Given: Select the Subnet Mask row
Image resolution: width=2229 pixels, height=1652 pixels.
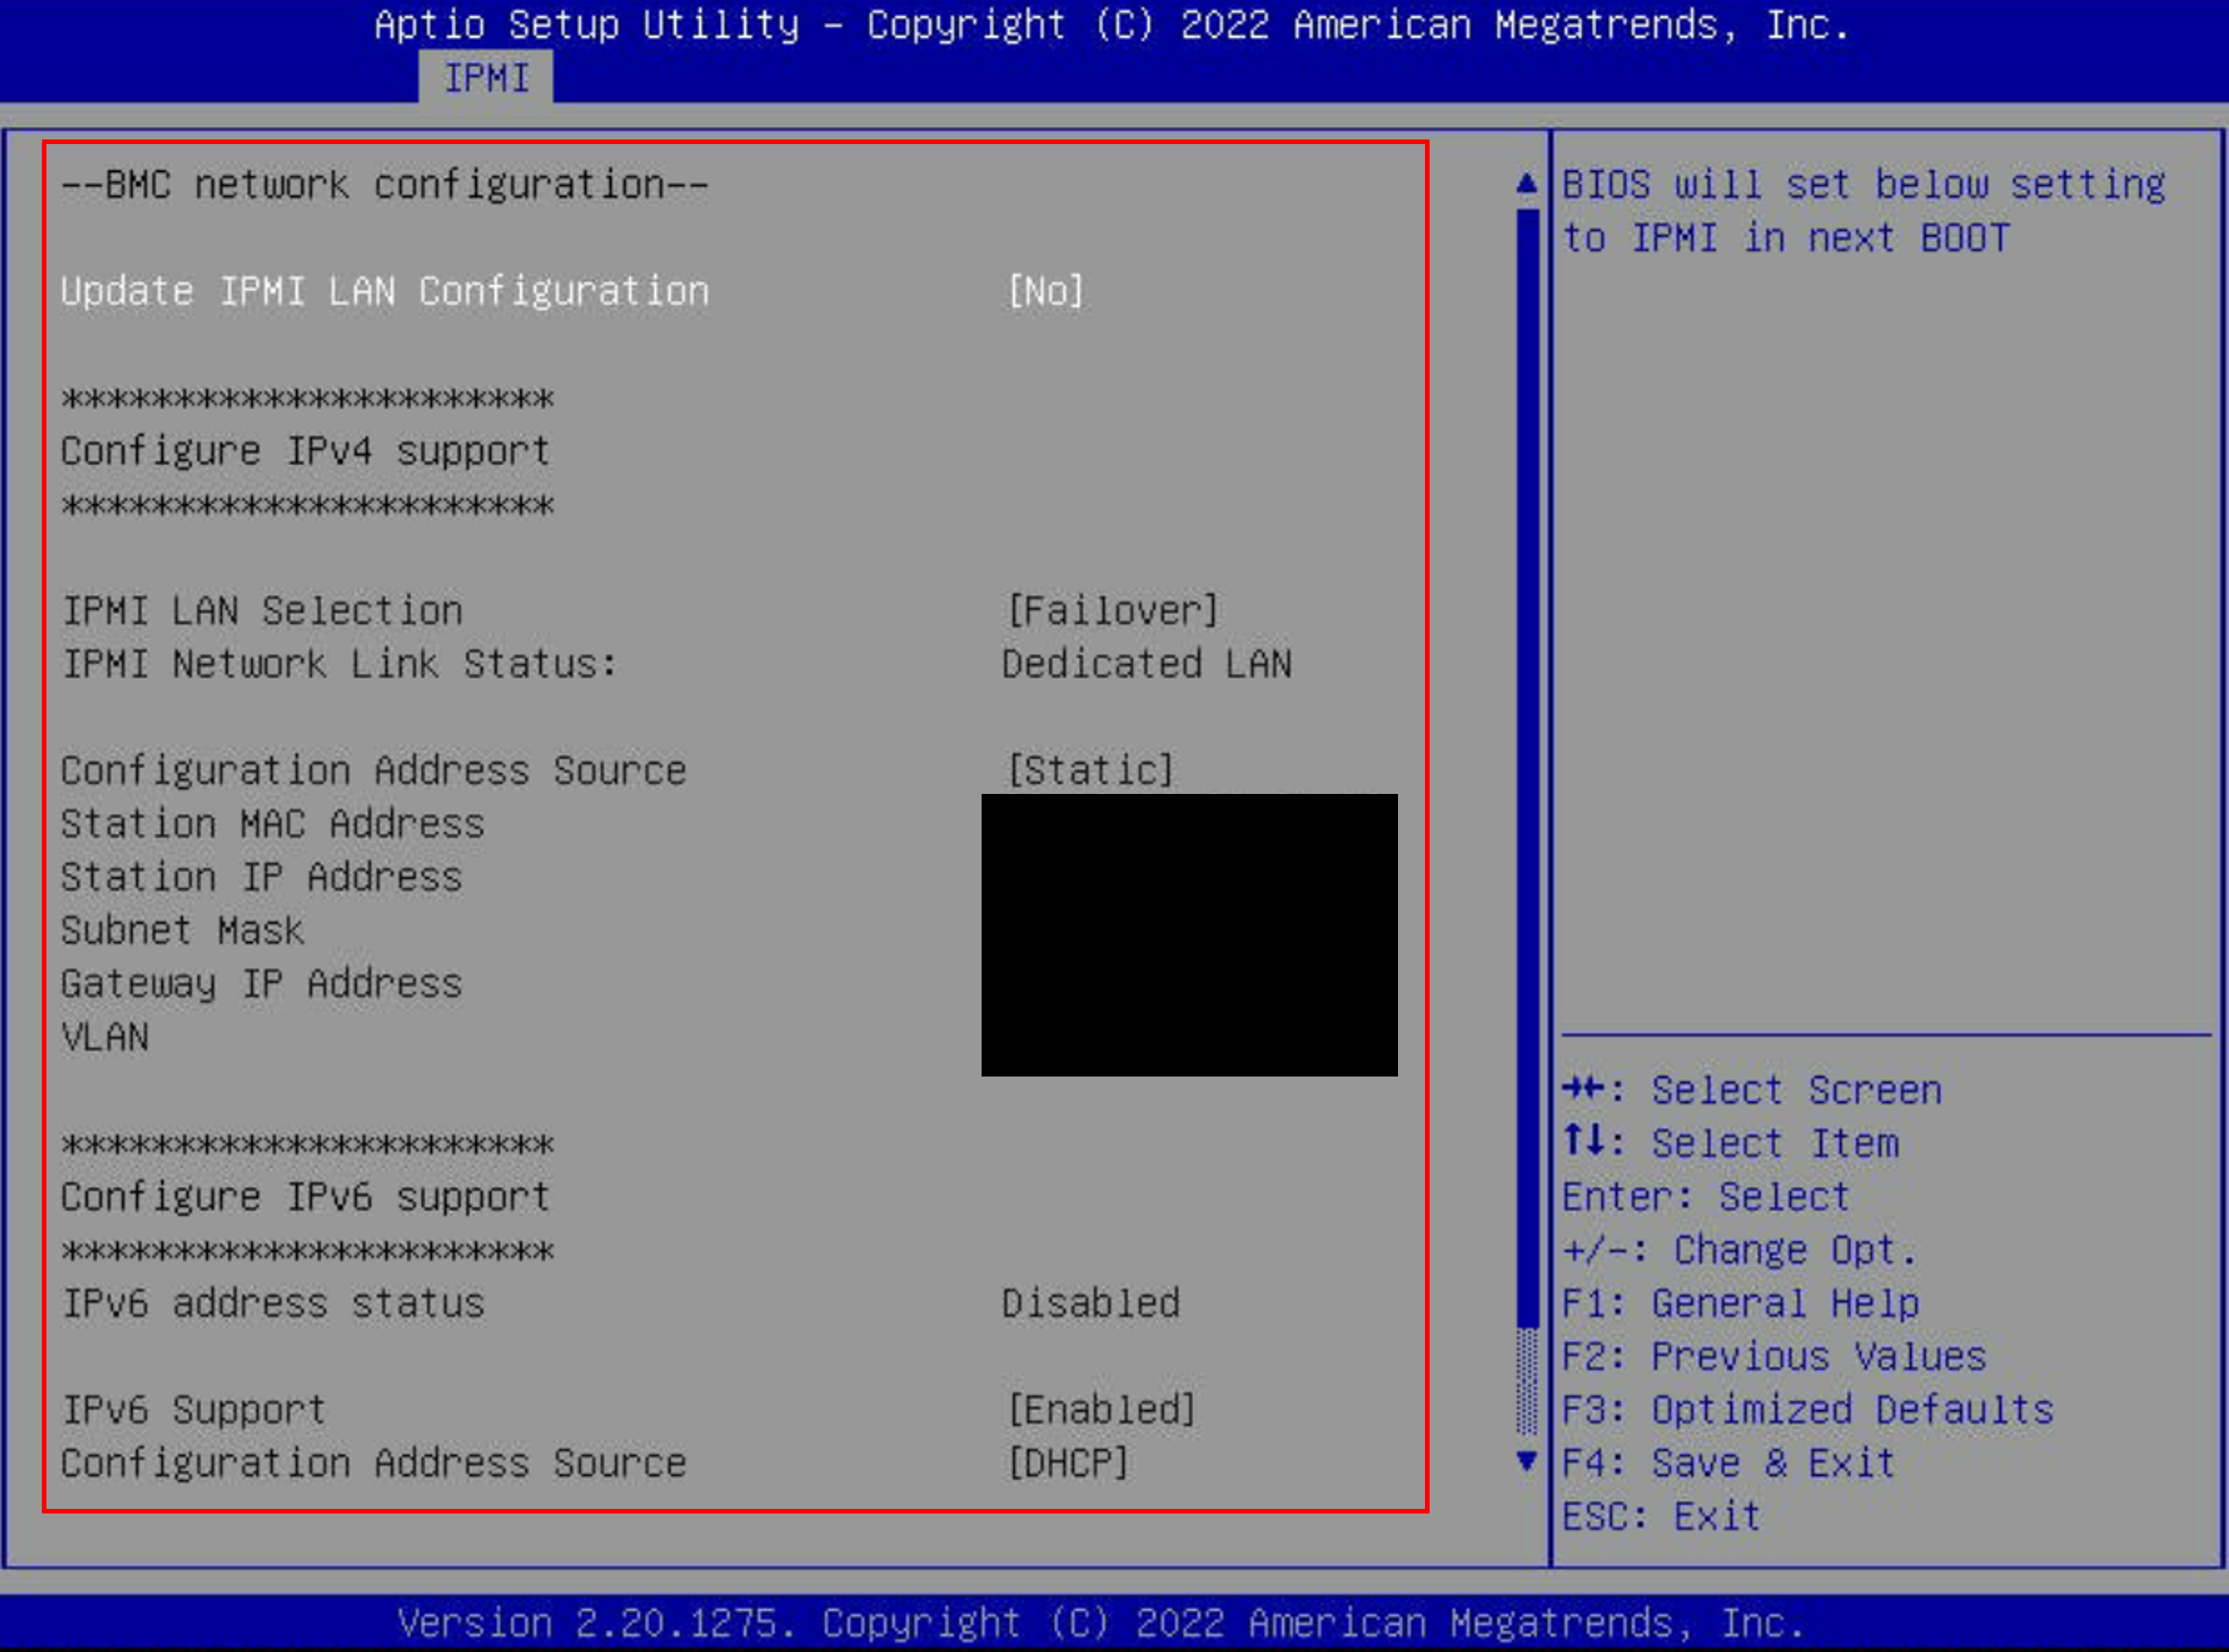Looking at the screenshot, I should [183, 931].
